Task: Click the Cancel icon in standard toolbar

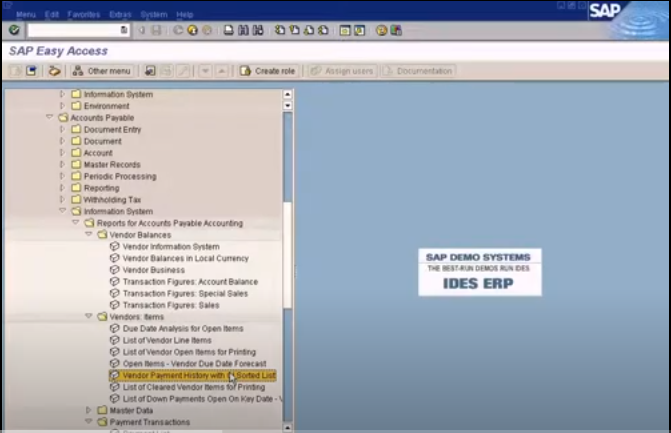Action: [x=207, y=30]
